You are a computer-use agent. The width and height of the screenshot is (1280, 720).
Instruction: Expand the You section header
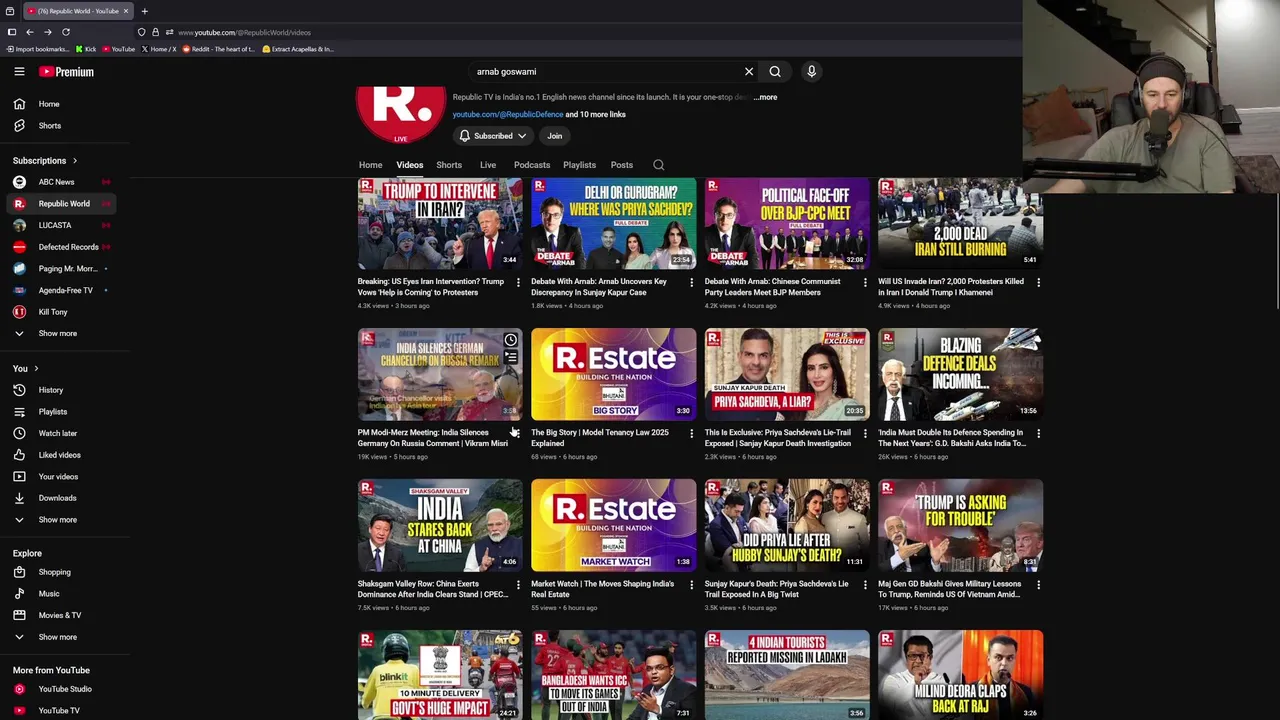coord(26,368)
